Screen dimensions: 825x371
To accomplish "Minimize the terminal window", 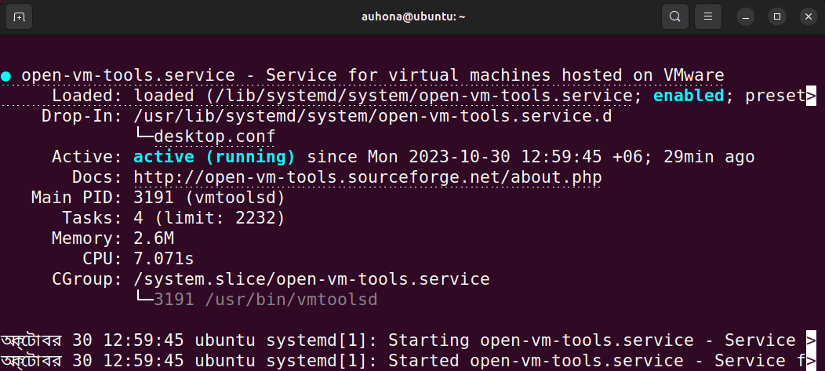I will click(x=746, y=17).
